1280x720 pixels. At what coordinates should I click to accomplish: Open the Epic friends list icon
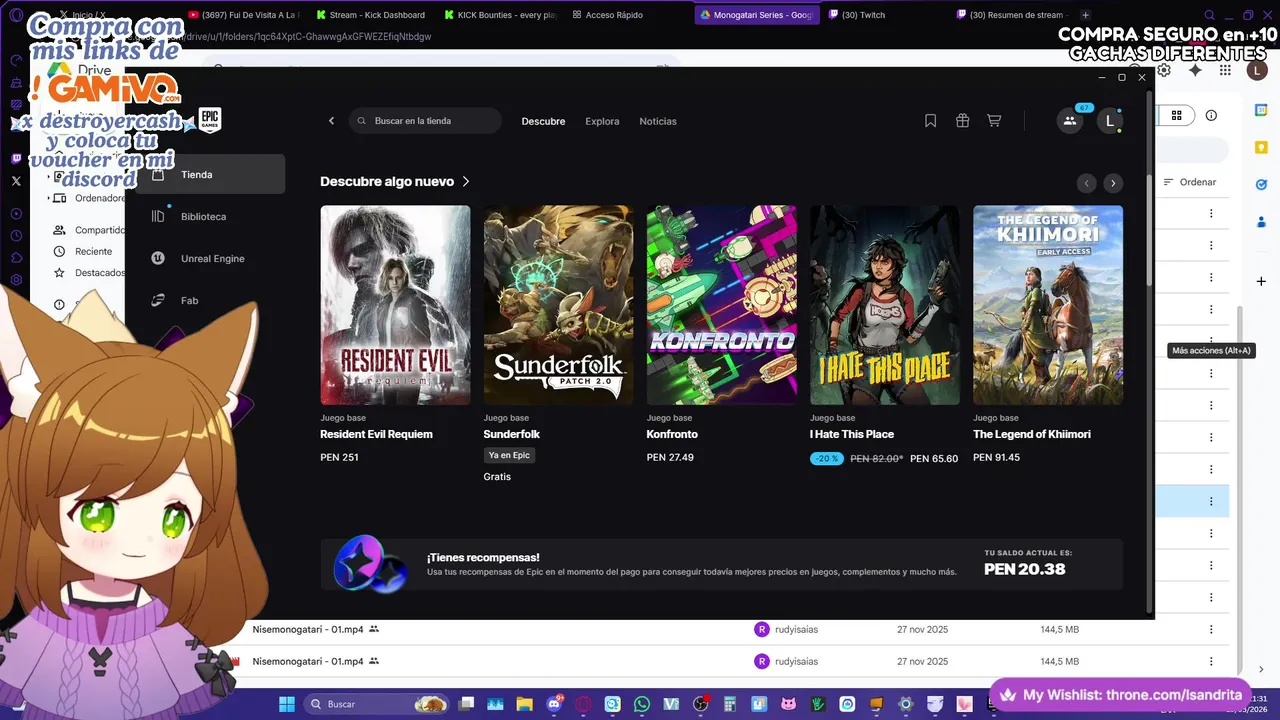1070,121
